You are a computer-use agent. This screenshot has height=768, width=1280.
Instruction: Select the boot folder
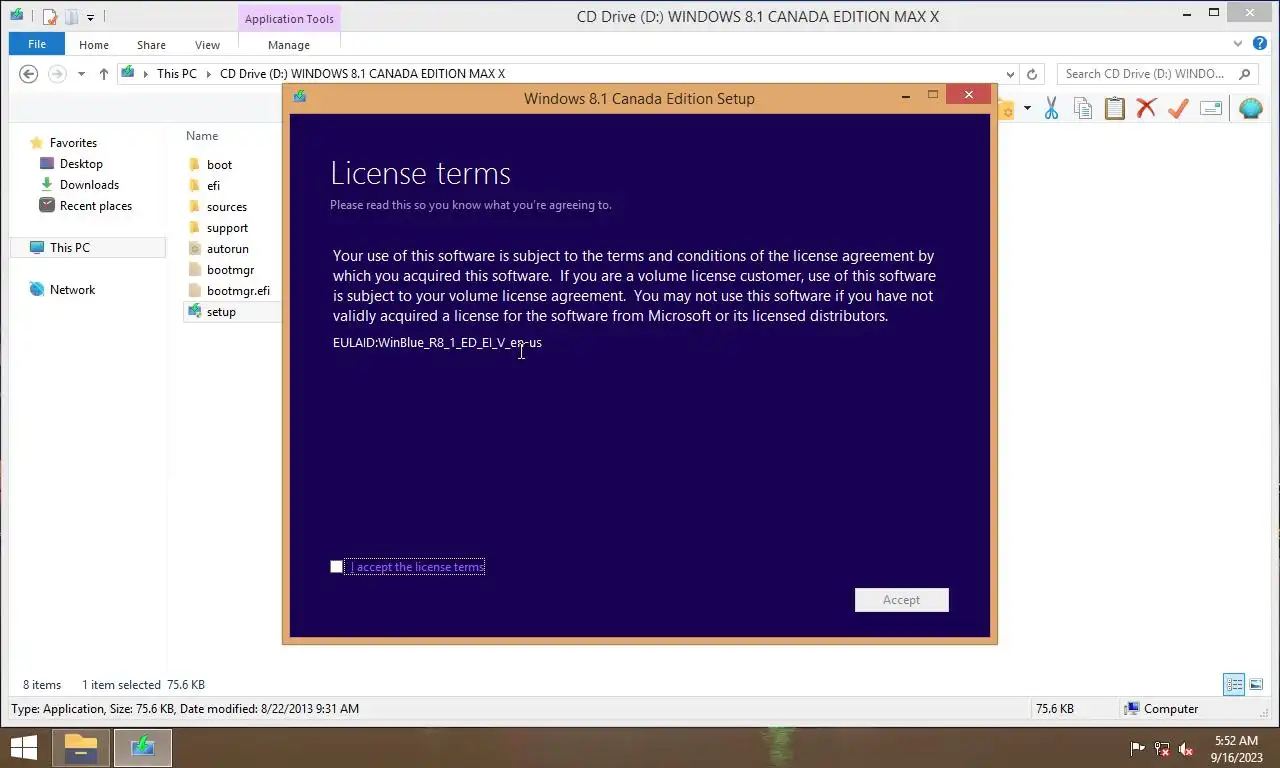click(x=219, y=165)
